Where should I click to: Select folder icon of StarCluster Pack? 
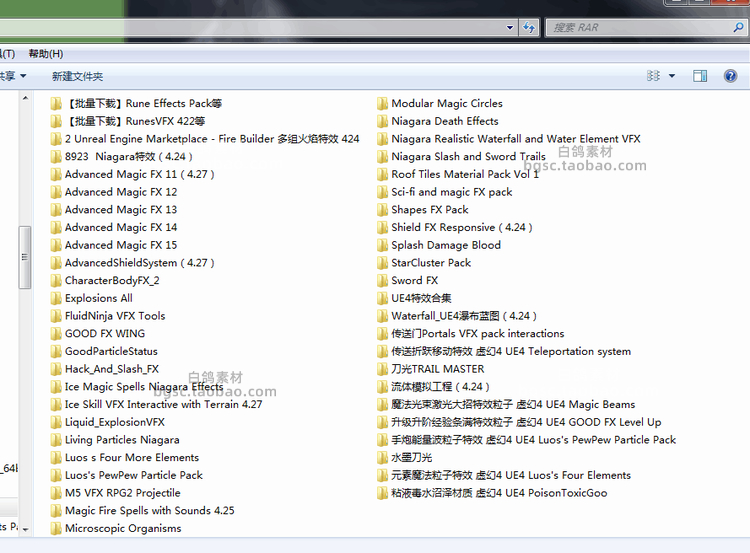pyautogui.click(x=382, y=263)
